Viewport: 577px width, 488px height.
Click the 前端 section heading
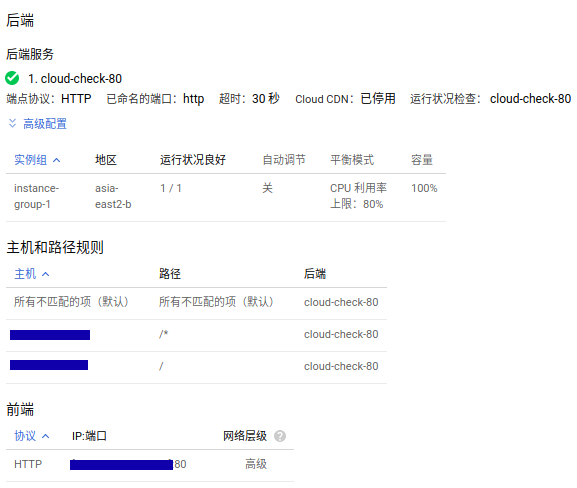pyautogui.click(x=20, y=409)
